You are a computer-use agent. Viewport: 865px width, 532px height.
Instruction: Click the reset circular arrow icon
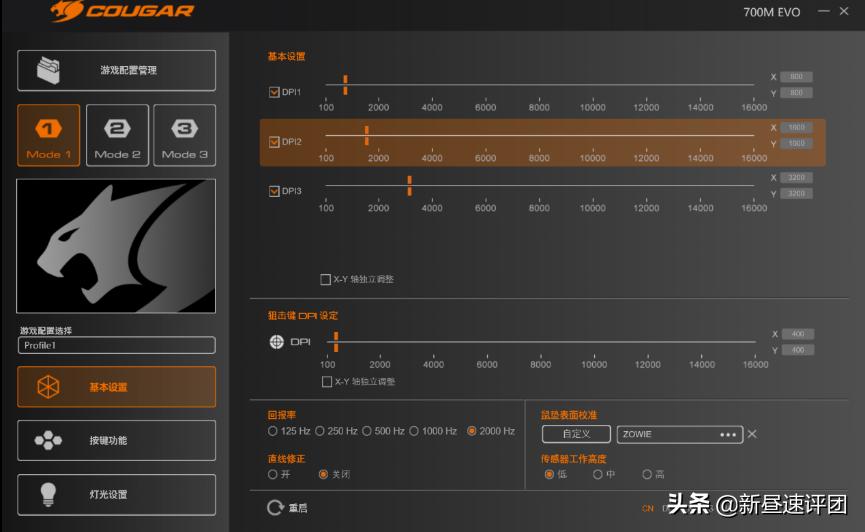click(x=275, y=508)
